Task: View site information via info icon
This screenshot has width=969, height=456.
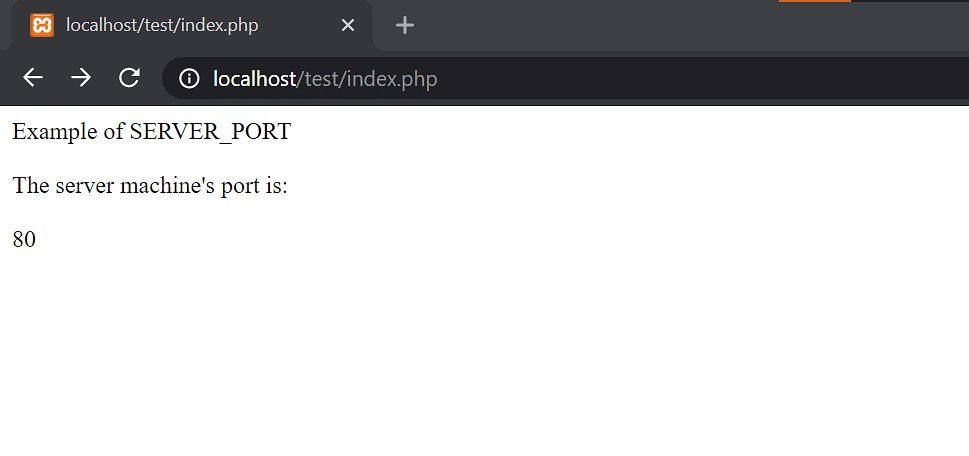Action: coord(189,78)
